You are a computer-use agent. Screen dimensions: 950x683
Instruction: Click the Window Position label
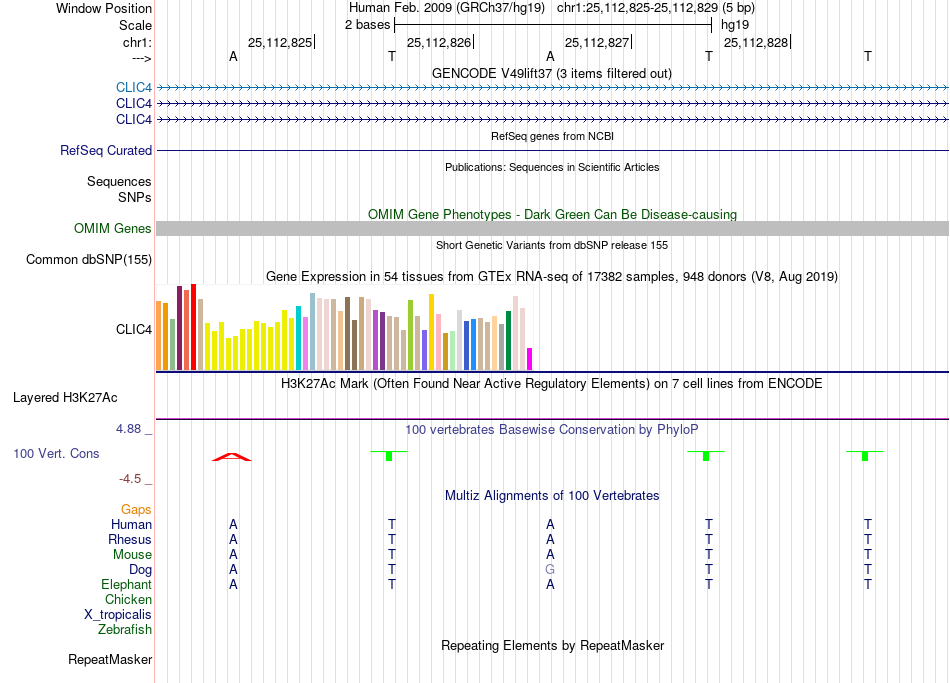coord(104,8)
